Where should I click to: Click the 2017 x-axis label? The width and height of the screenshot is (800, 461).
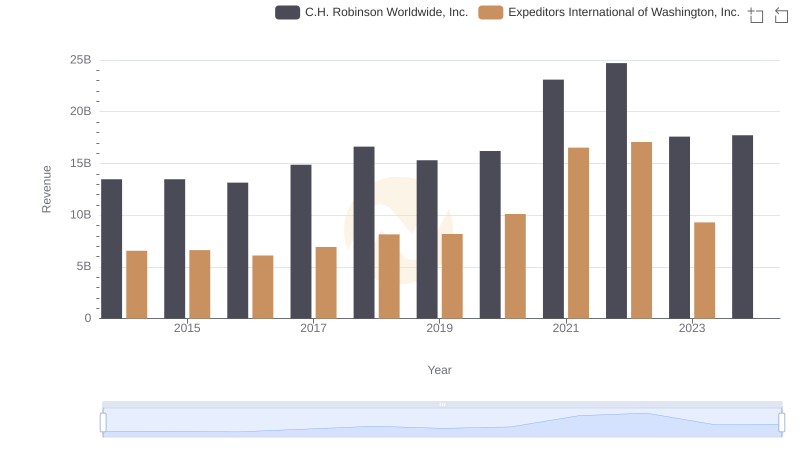pyautogui.click(x=313, y=328)
